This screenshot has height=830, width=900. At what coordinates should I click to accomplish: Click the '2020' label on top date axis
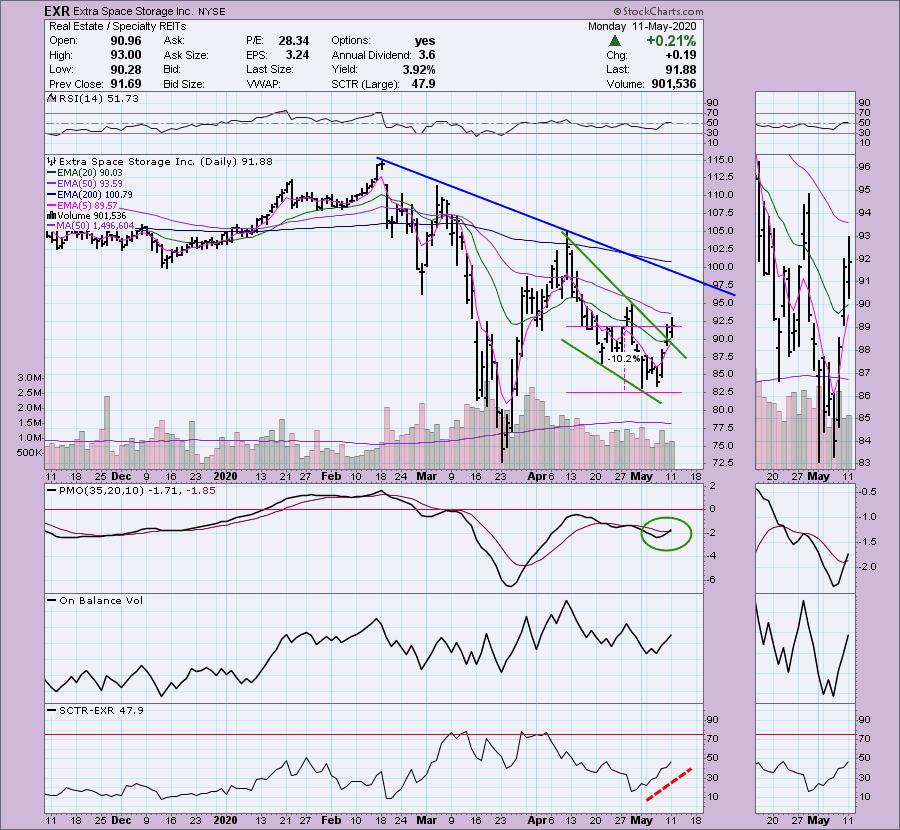[x=225, y=476]
